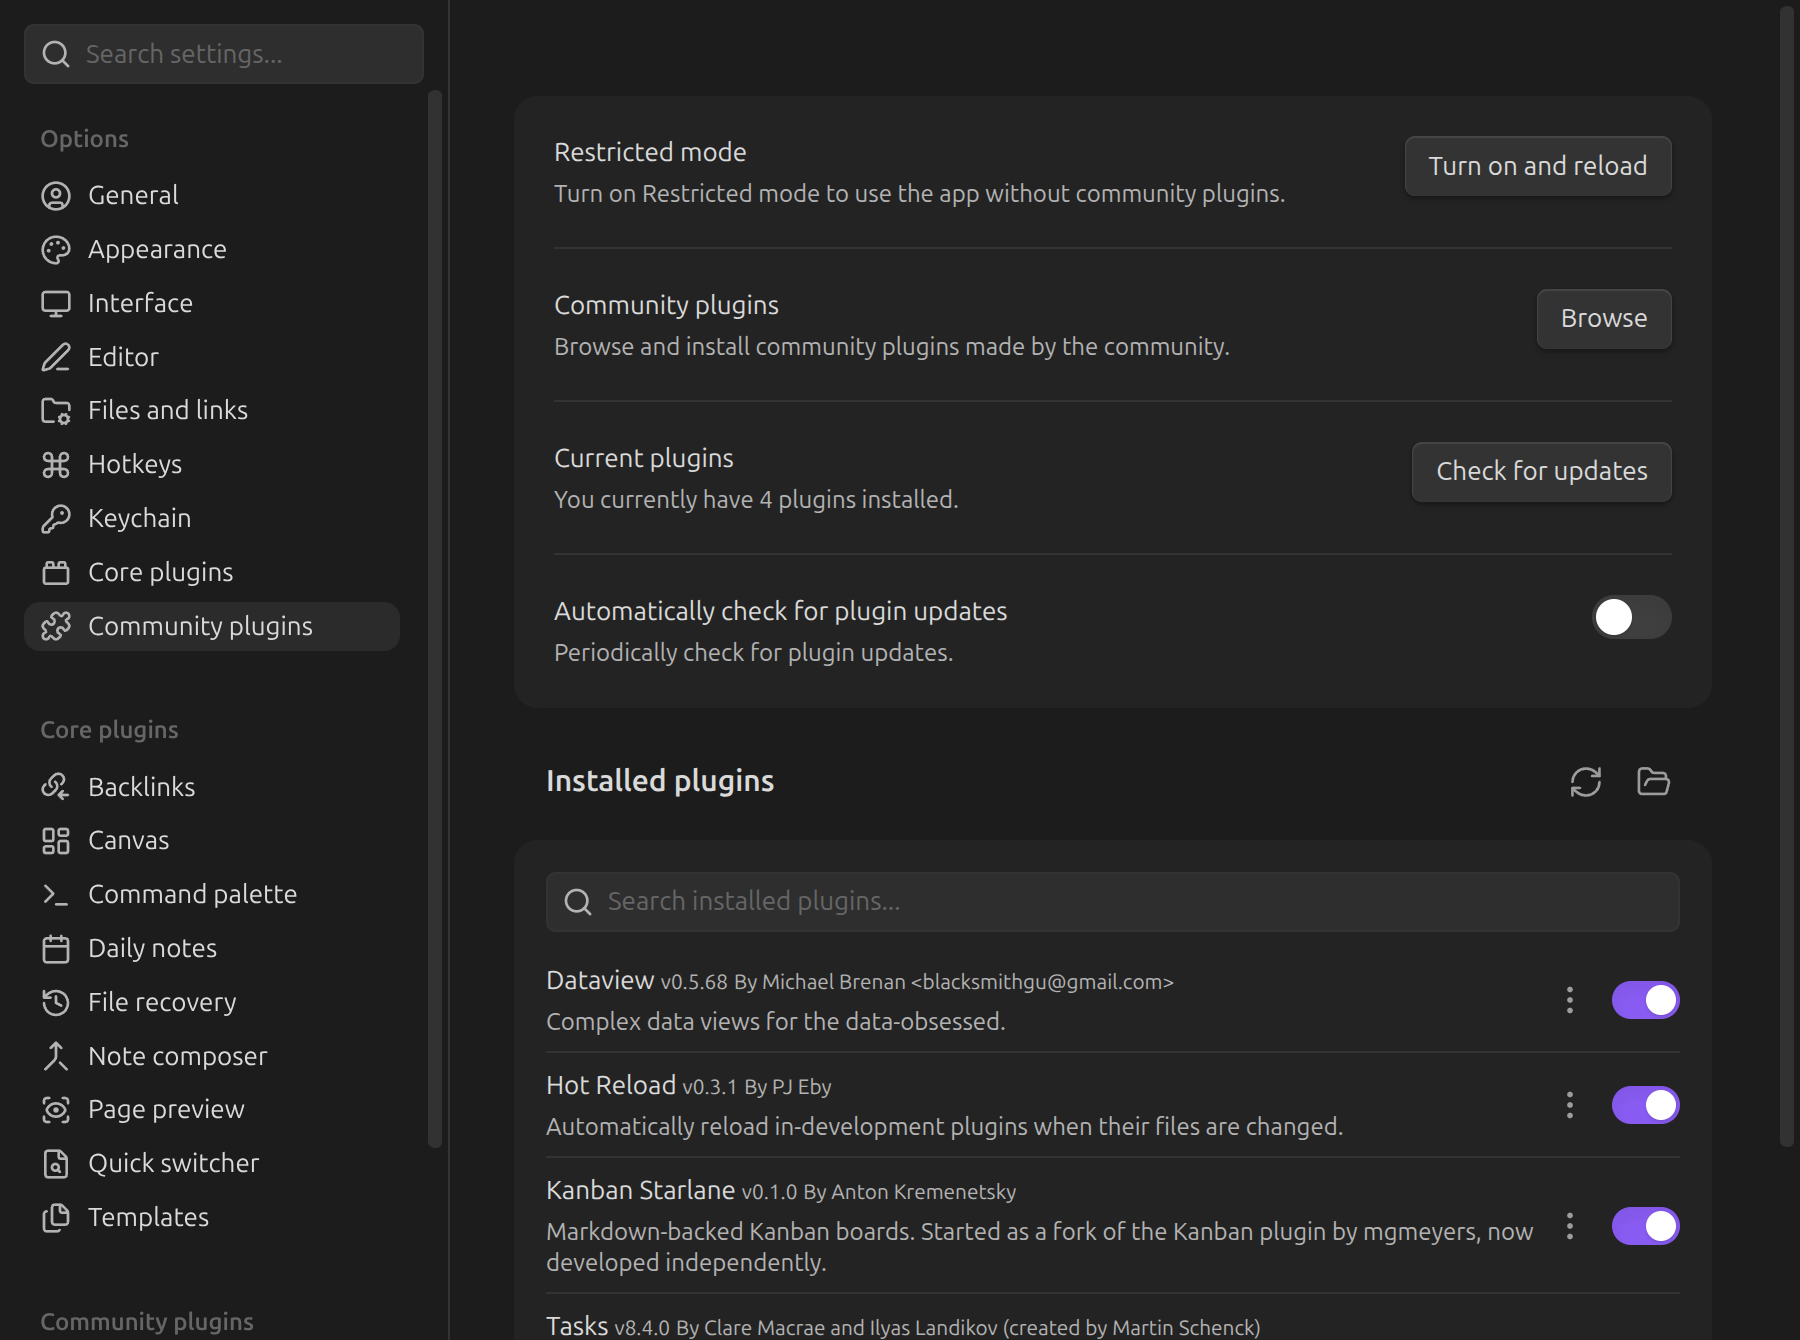This screenshot has height=1340, width=1800.
Task: Click the General settings icon
Action: pyautogui.click(x=56, y=196)
